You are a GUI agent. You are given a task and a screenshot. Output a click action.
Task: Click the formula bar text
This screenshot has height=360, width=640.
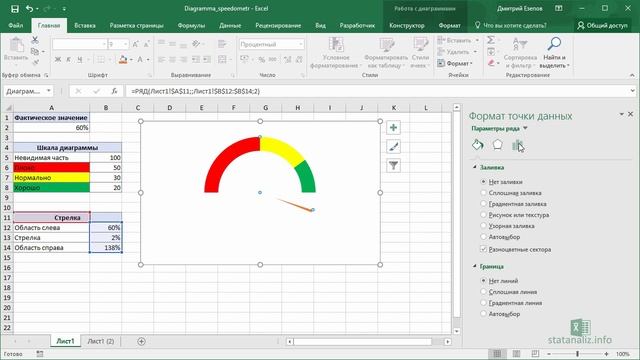coord(196,91)
